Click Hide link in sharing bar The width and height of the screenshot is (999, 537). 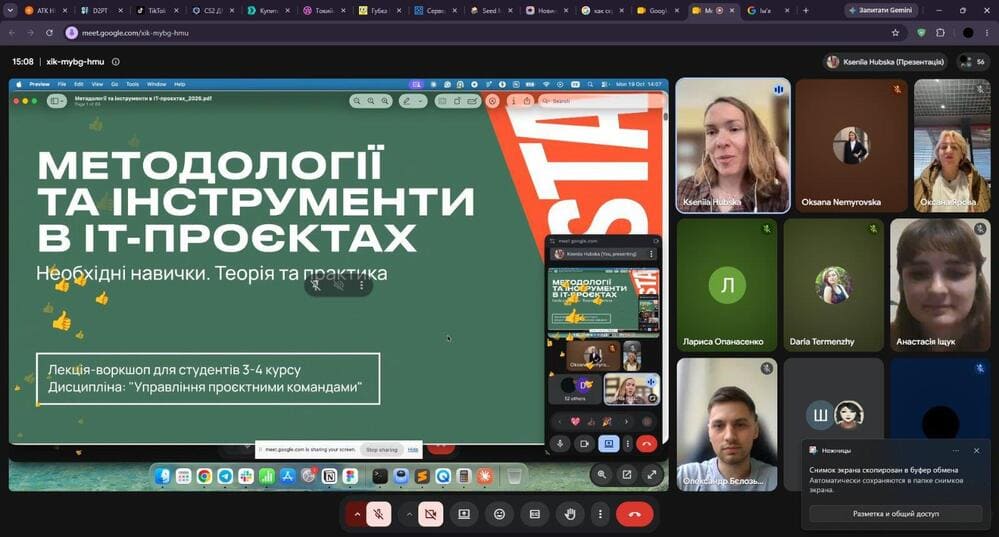413,450
